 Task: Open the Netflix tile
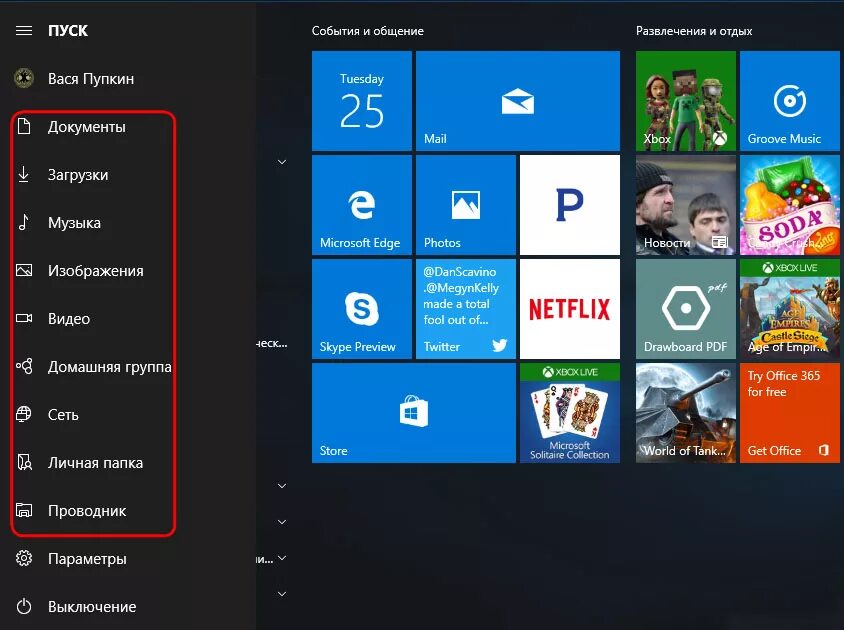(x=569, y=308)
